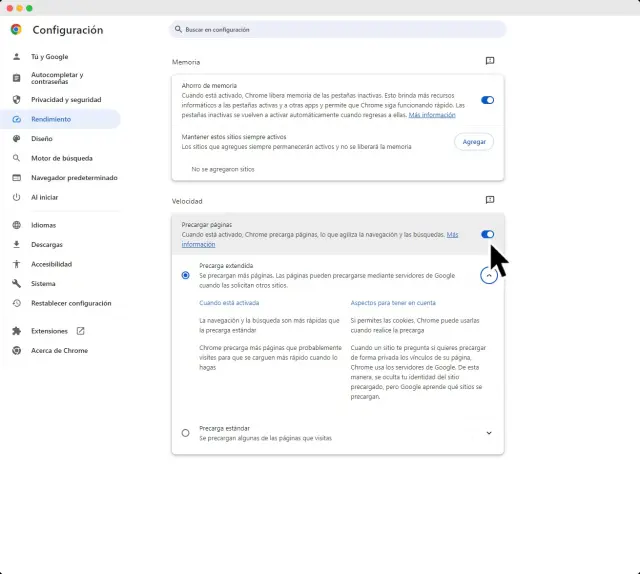Click the search magnifier icon in settings
This screenshot has height=574, width=640.
coord(178,30)
